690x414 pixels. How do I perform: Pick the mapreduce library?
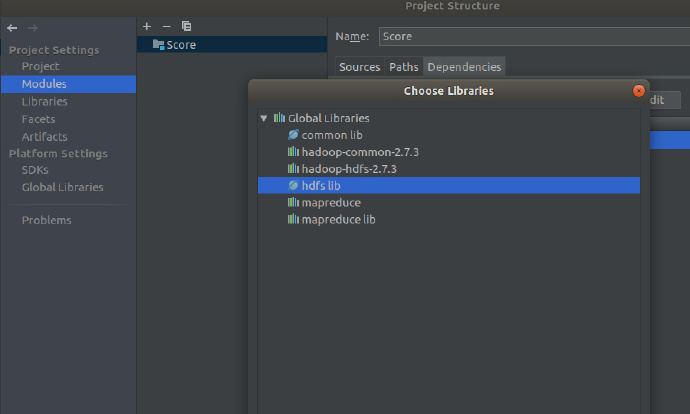[330, 203]
